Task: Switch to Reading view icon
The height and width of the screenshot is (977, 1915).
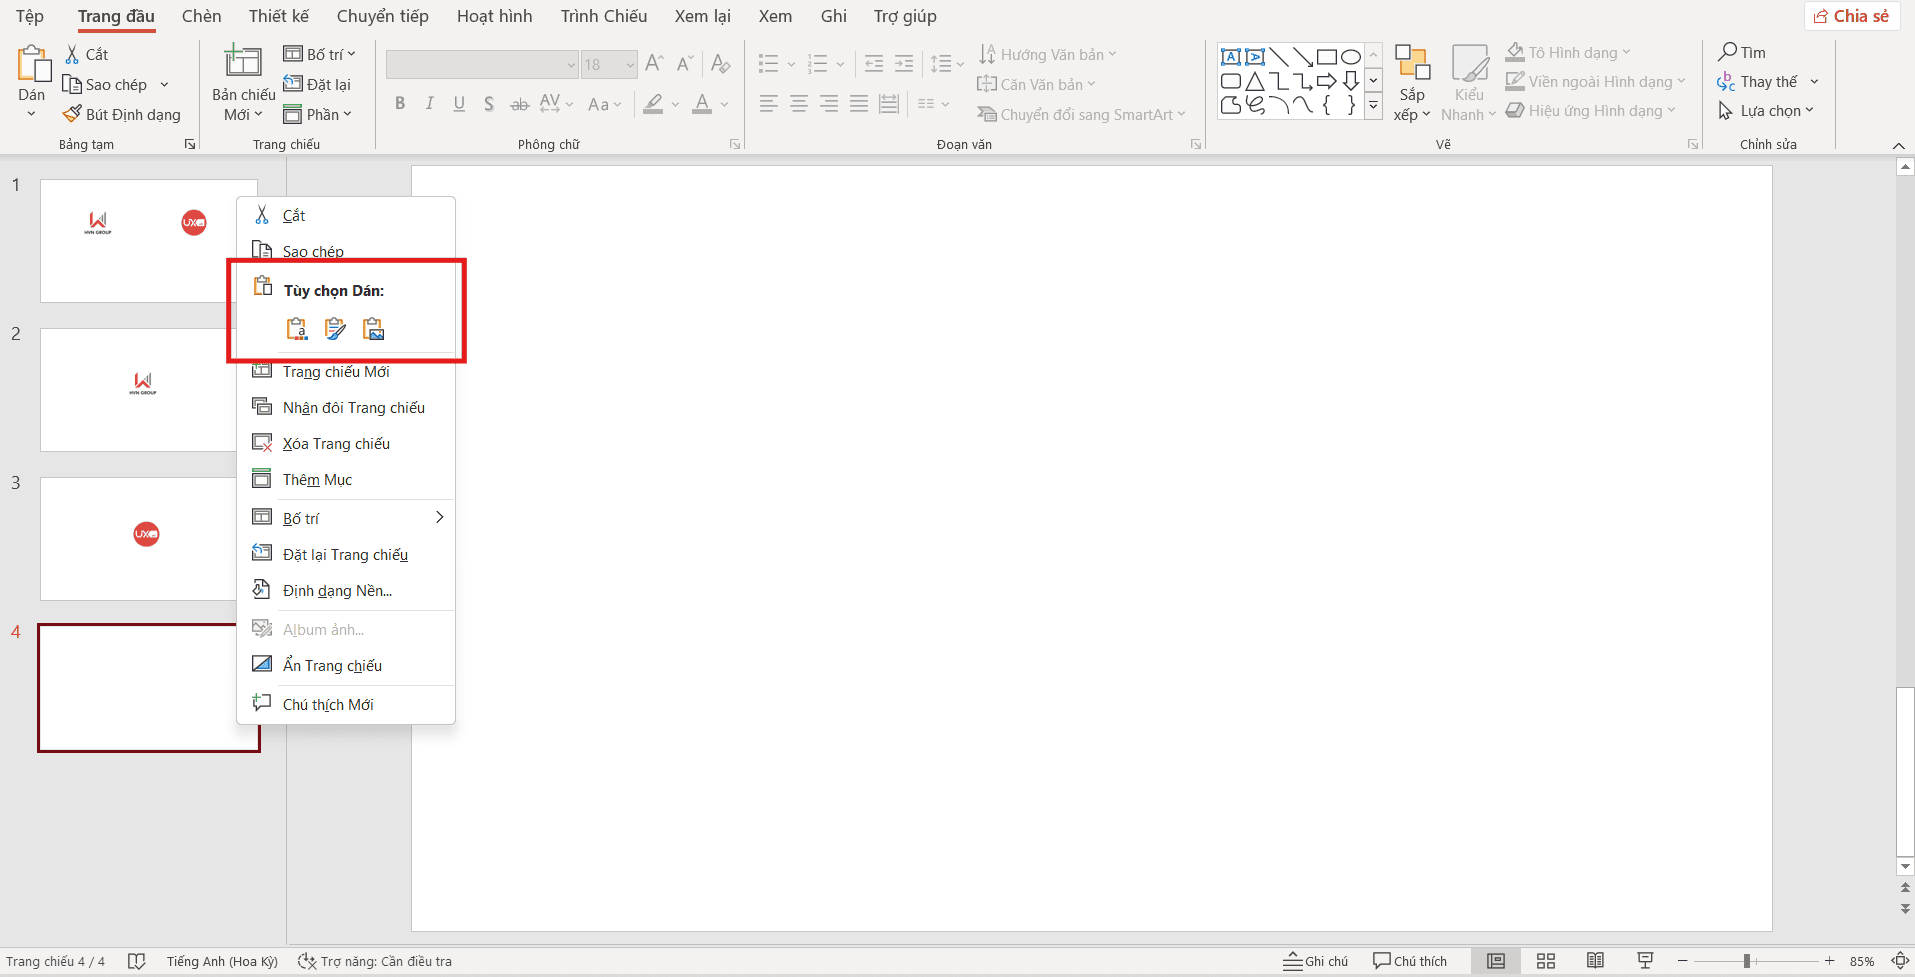Action: click(x=1595, y=961)
